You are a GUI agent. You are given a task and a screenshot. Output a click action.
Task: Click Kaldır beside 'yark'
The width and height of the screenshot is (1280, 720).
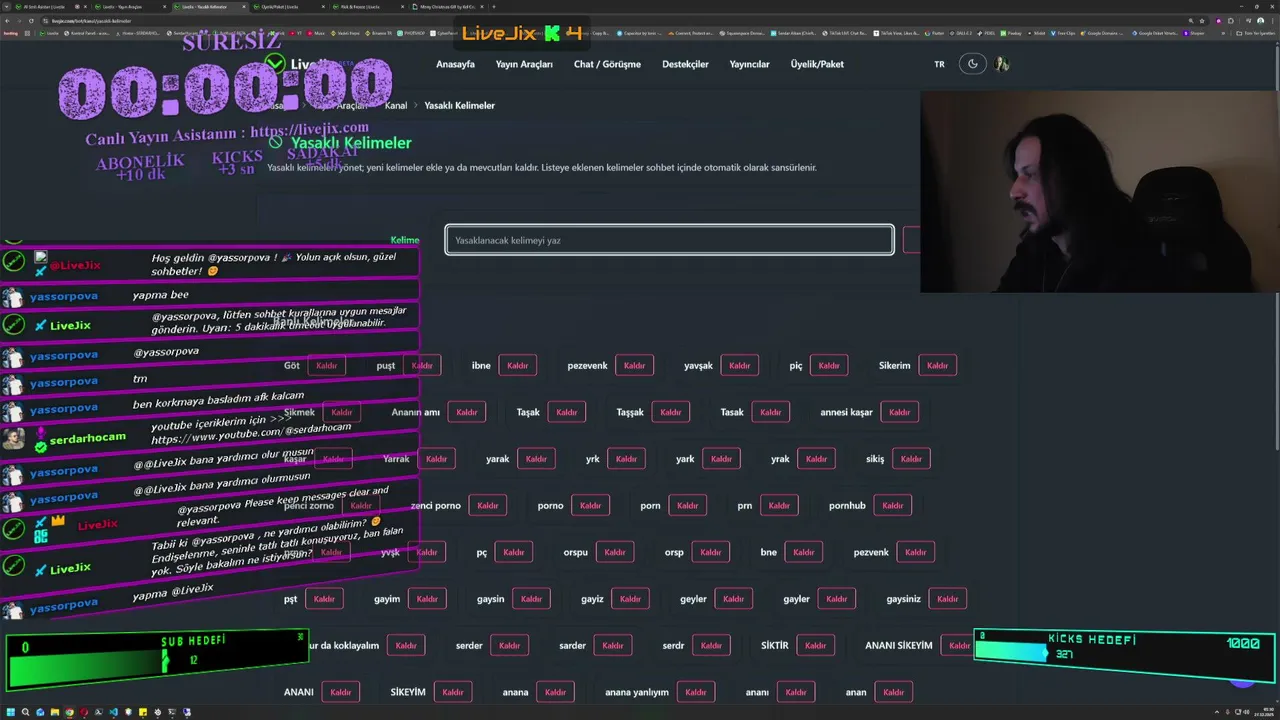tap(721, 459)
